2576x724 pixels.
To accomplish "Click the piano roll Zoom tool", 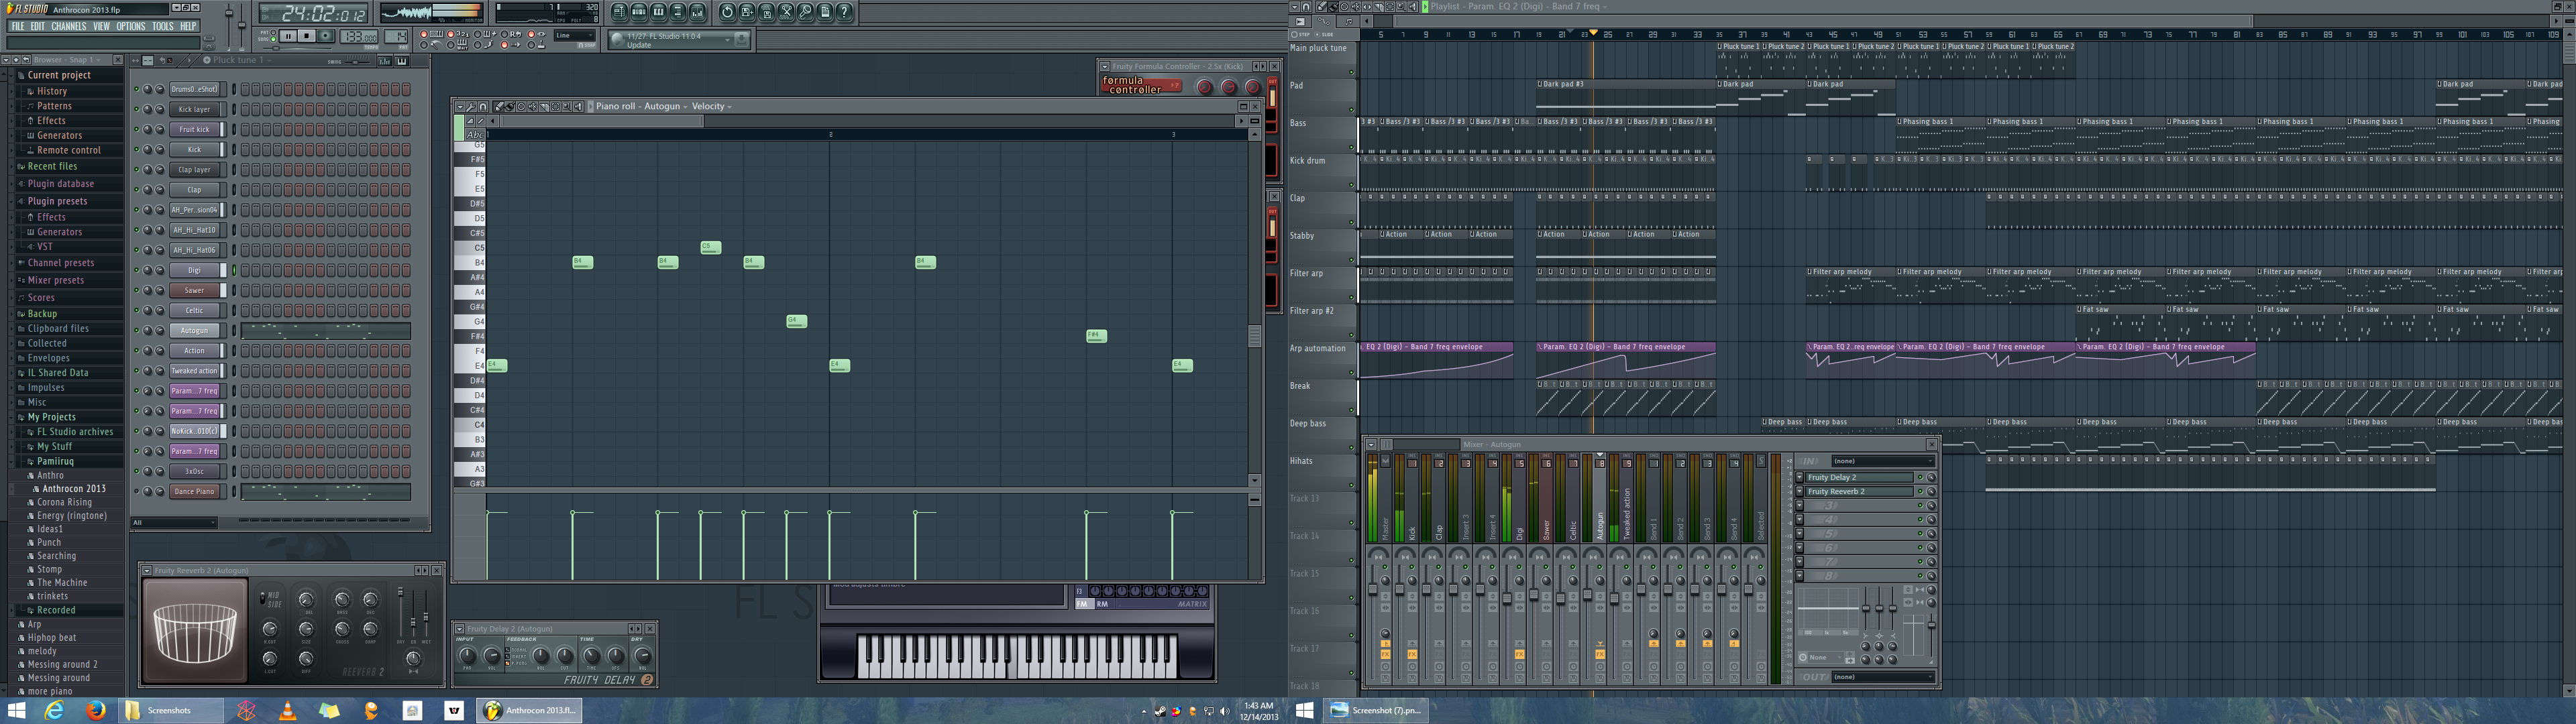I will tap(567, 107).
